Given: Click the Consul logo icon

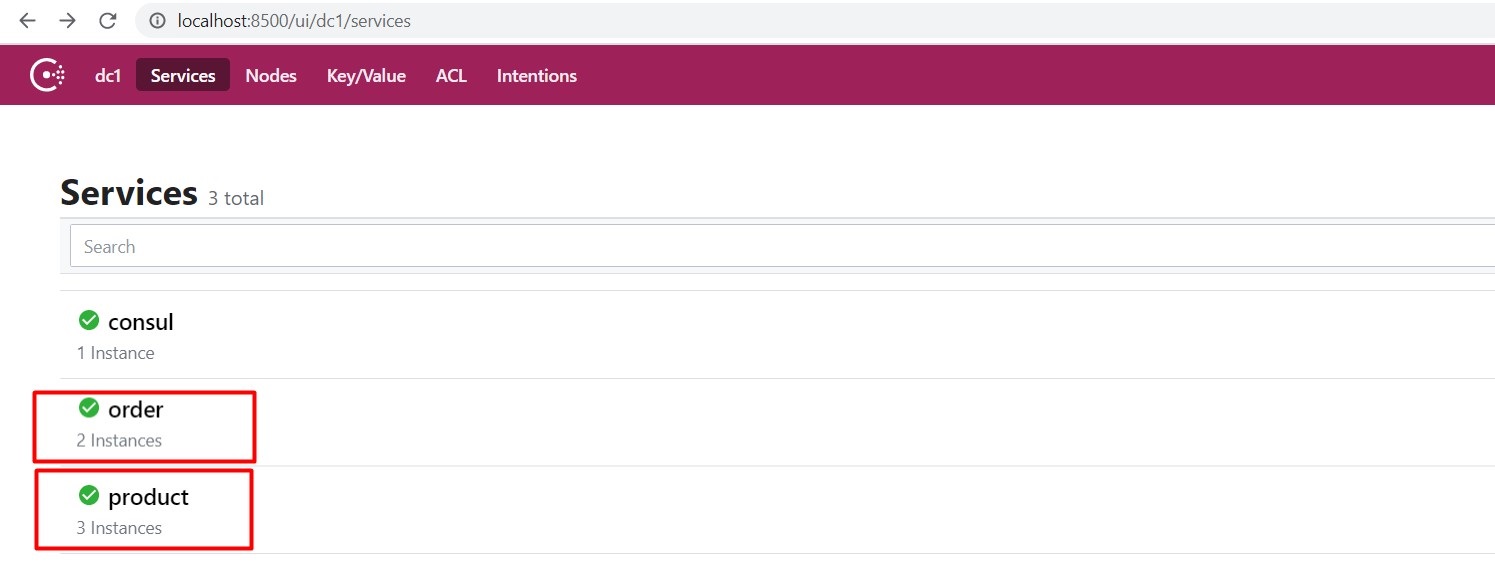Looking at the screenshot, I should click(48, 75).
